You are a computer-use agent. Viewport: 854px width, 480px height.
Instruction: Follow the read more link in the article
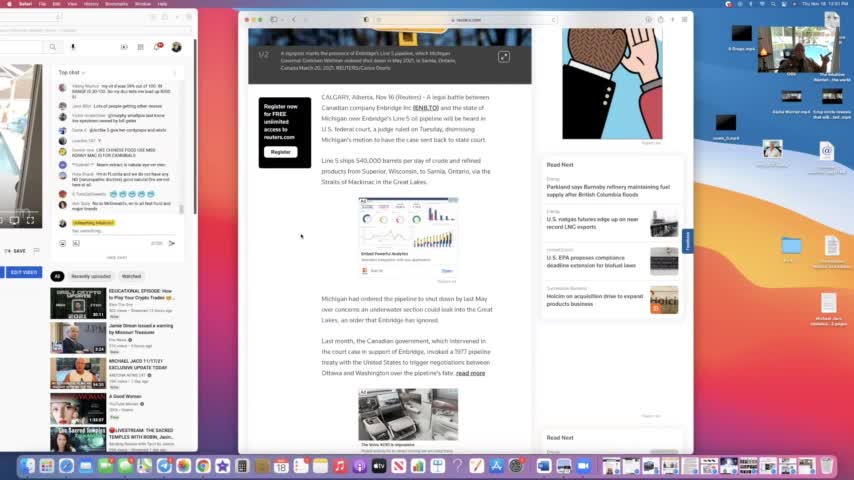(470, 373)
